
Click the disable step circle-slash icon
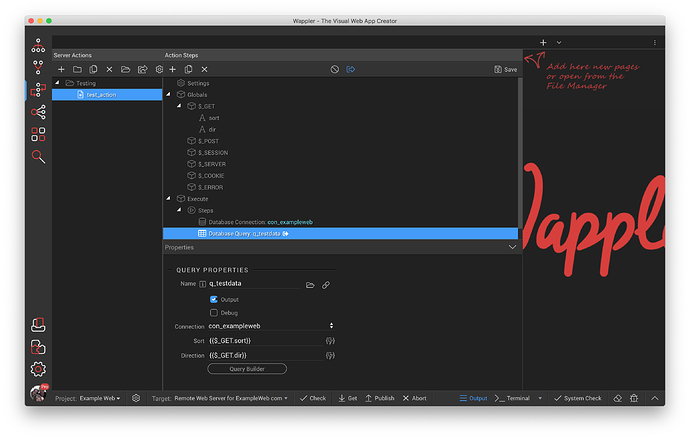tap(335, 70)
